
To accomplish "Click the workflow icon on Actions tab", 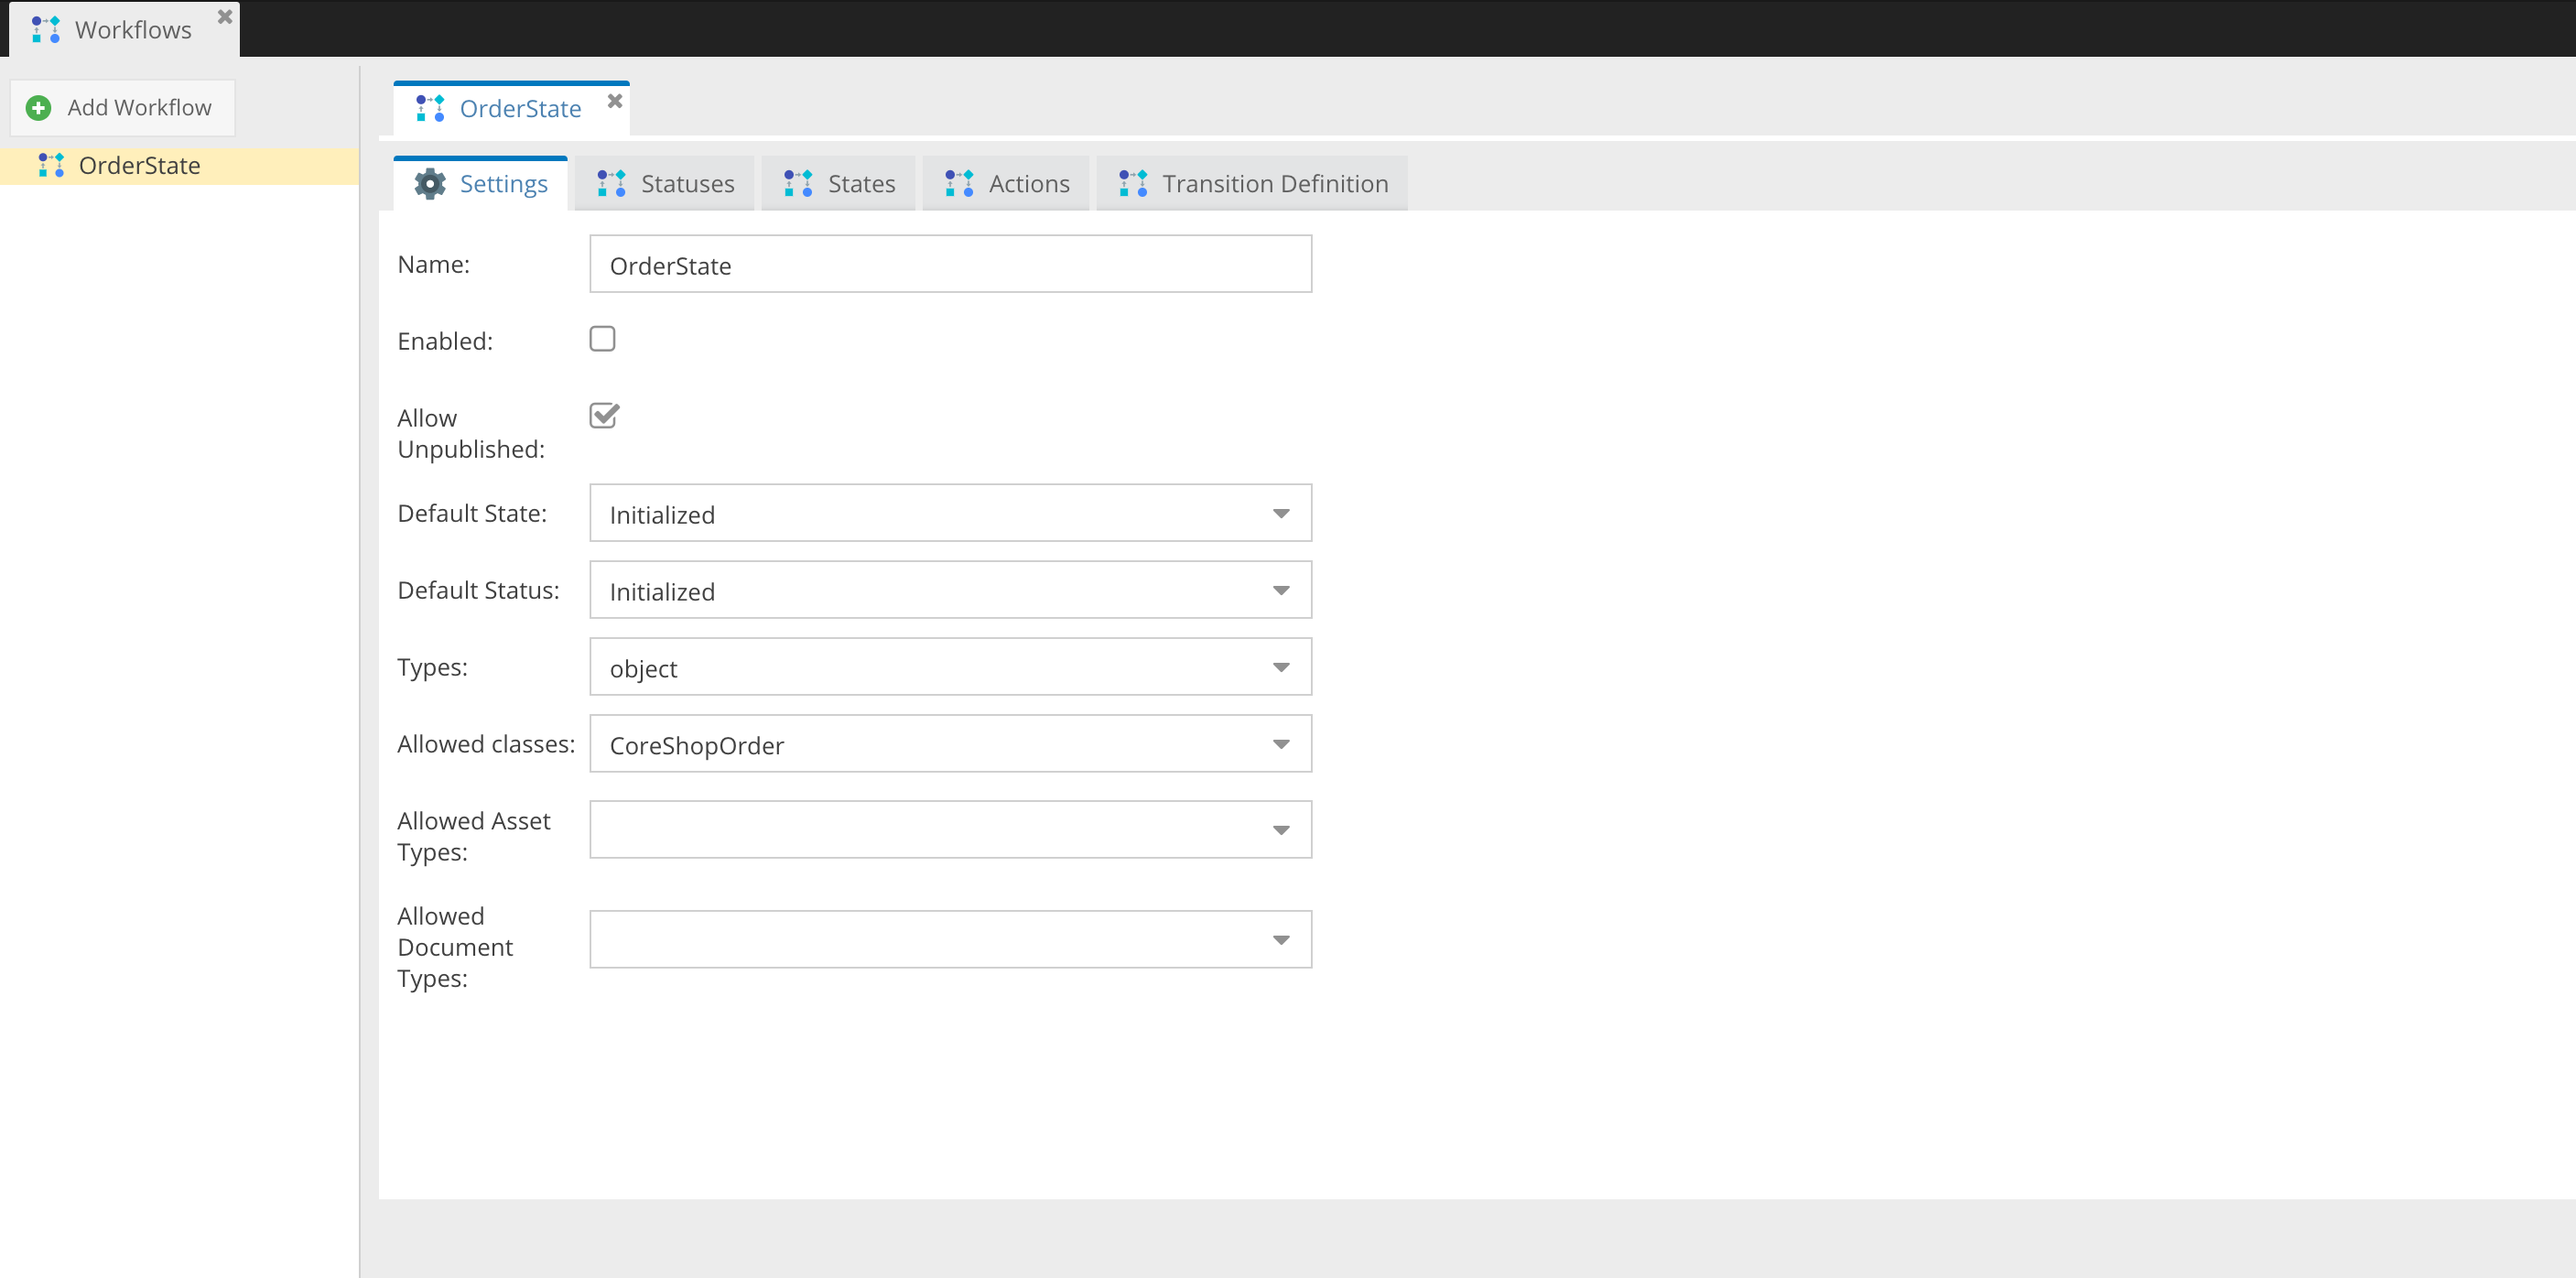I will 959,184.
